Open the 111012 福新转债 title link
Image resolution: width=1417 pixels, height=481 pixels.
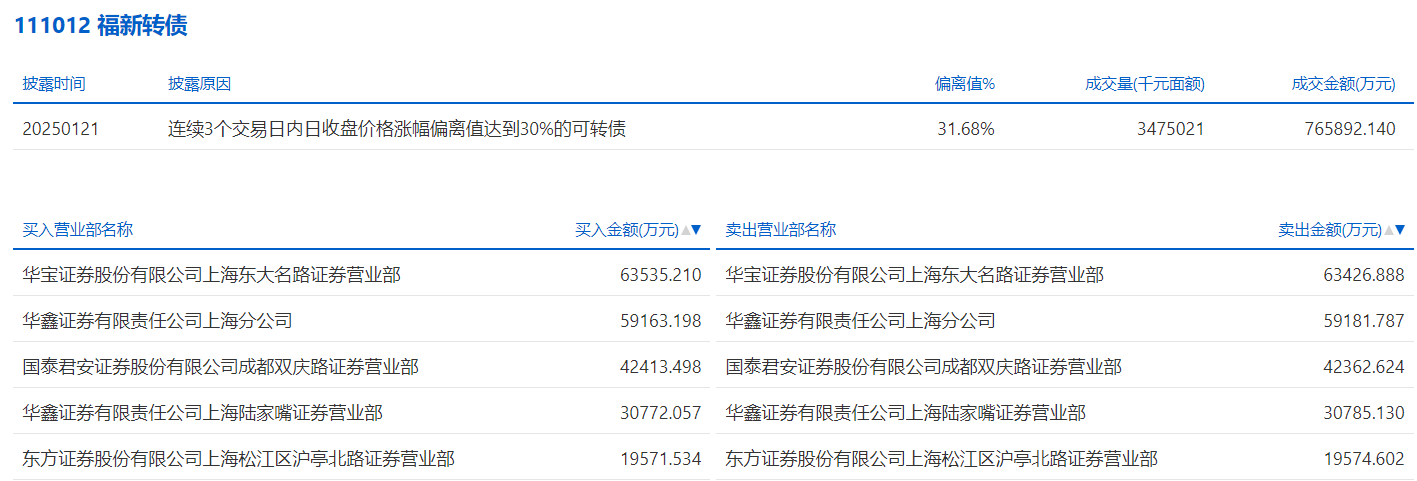coord(100,26)
